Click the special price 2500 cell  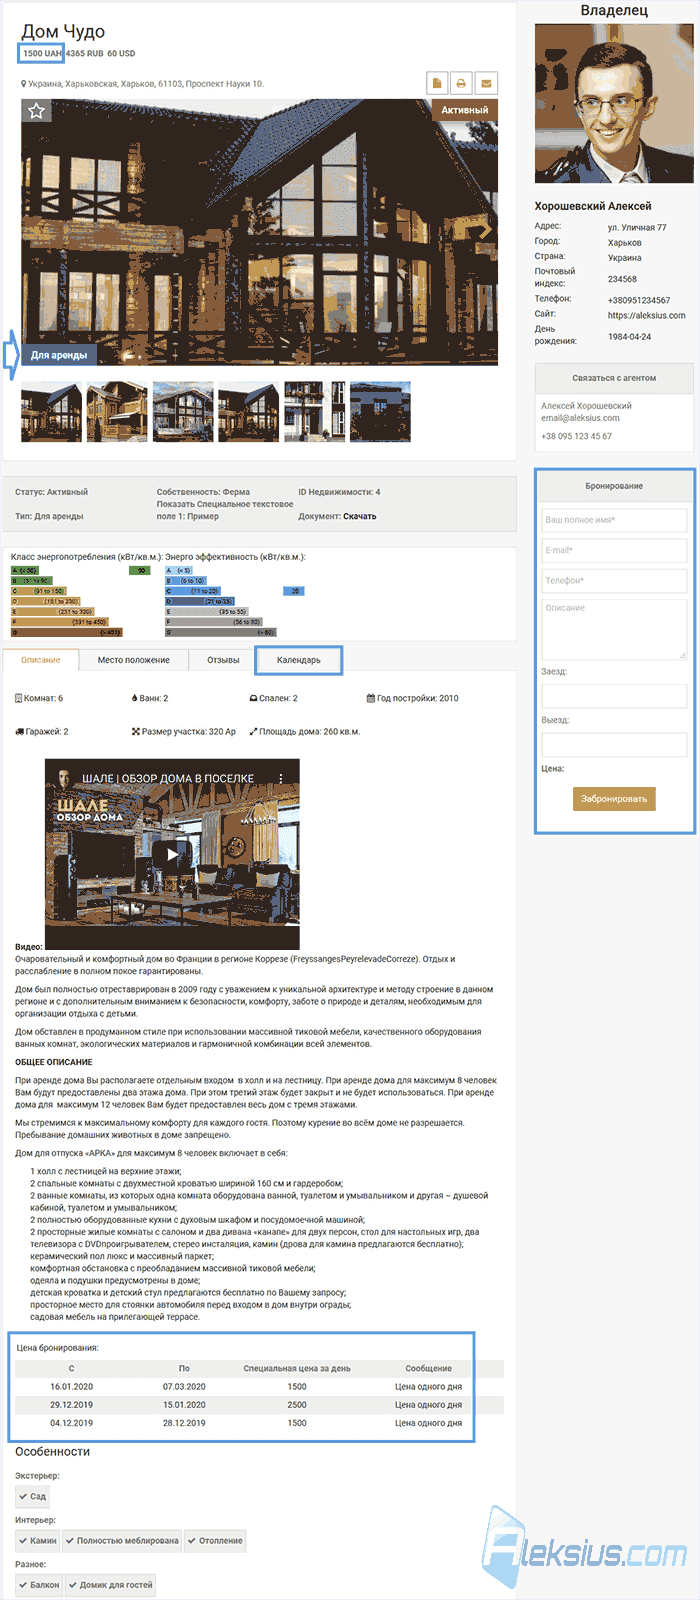pos(297,1404)
